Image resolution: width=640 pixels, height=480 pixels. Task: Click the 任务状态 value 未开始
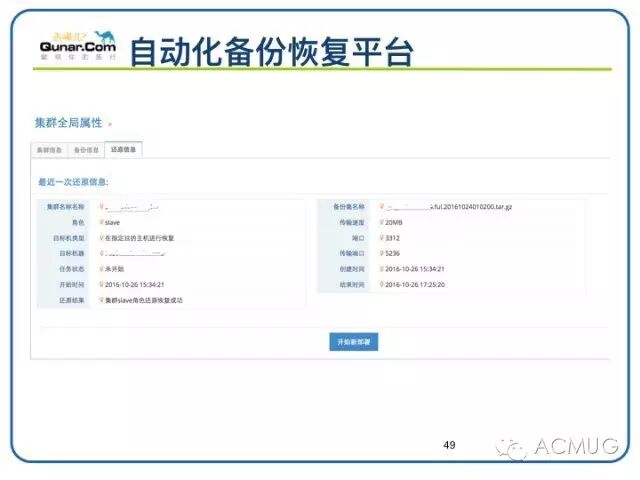(x=114, y=269)
